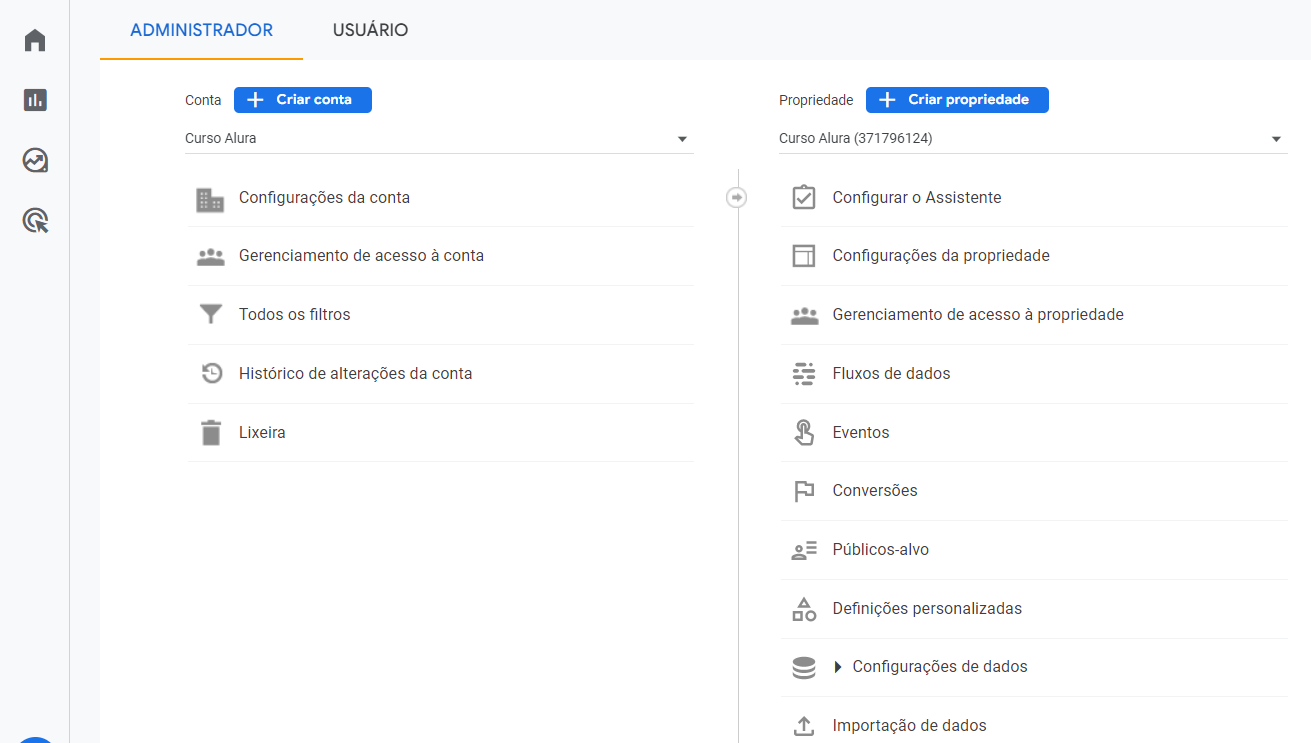Click the Conta label text
Viewport: 1311px width, 743px height.
click(203, 100)
